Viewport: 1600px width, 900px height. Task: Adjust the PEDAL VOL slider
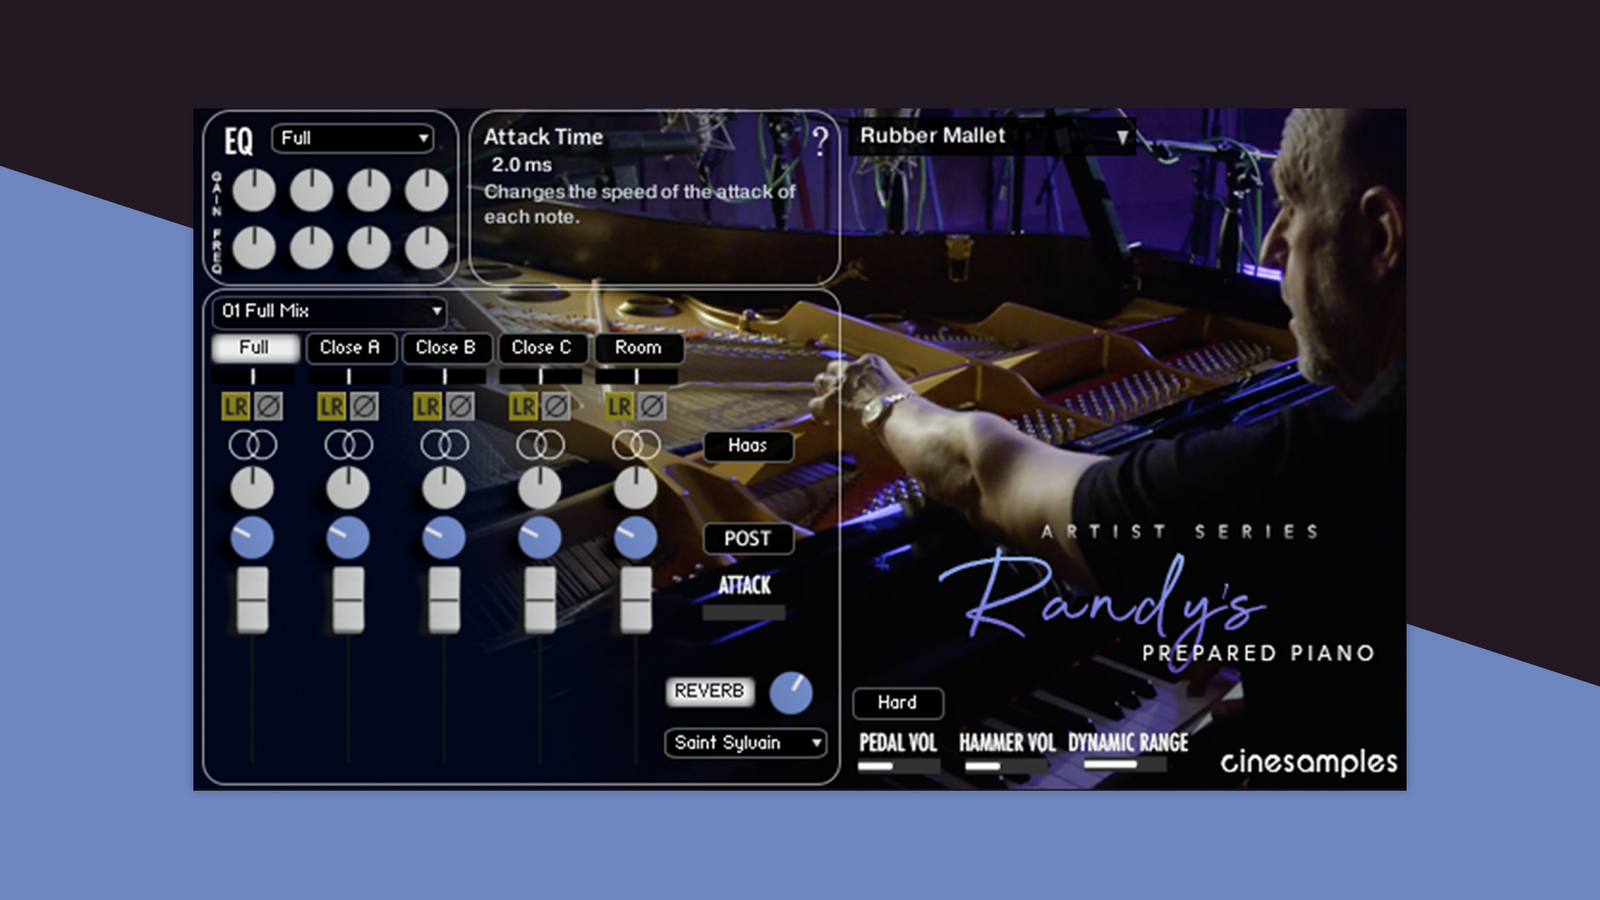point(898,766)
